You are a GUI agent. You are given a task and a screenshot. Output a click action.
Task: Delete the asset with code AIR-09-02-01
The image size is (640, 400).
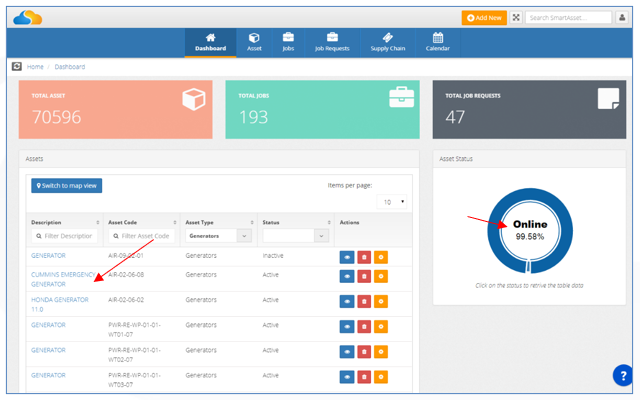364,257
